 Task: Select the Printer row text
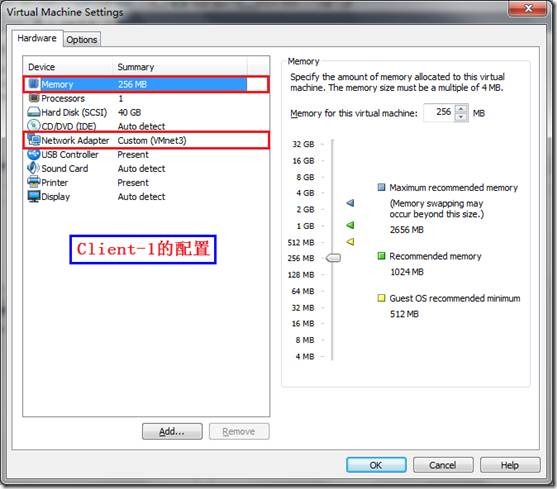click(55, 183)
